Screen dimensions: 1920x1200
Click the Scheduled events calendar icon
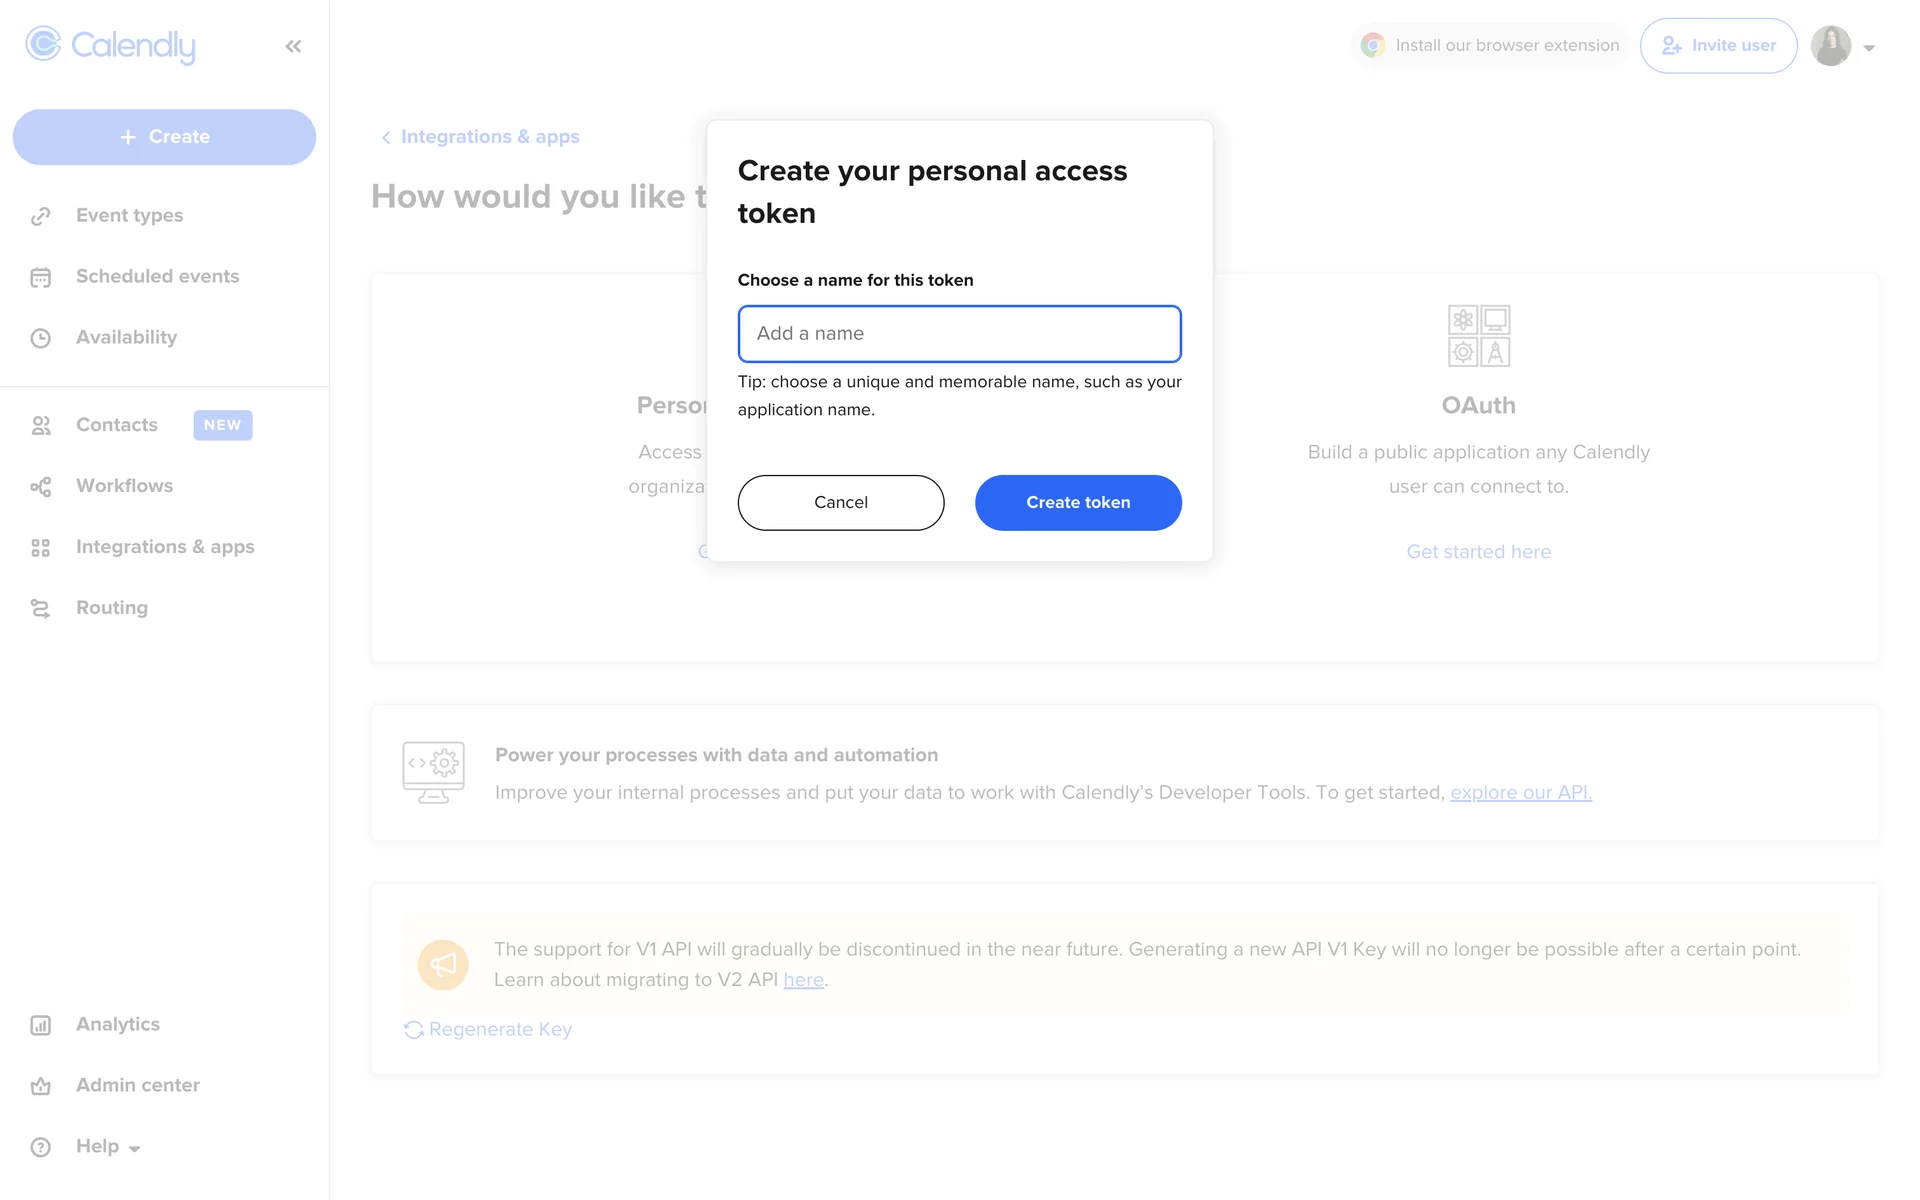[41, 277]
